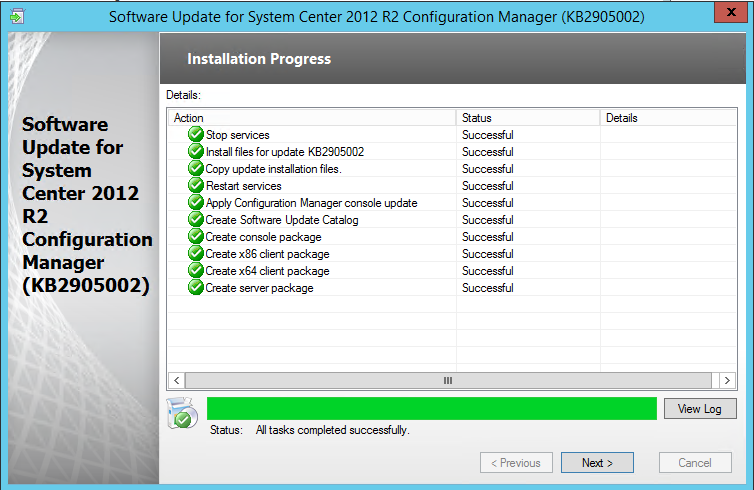This screenshot has width=754, height=490.
Task: Click the All tasks completed successfully status text
Action: coord(332,430)
